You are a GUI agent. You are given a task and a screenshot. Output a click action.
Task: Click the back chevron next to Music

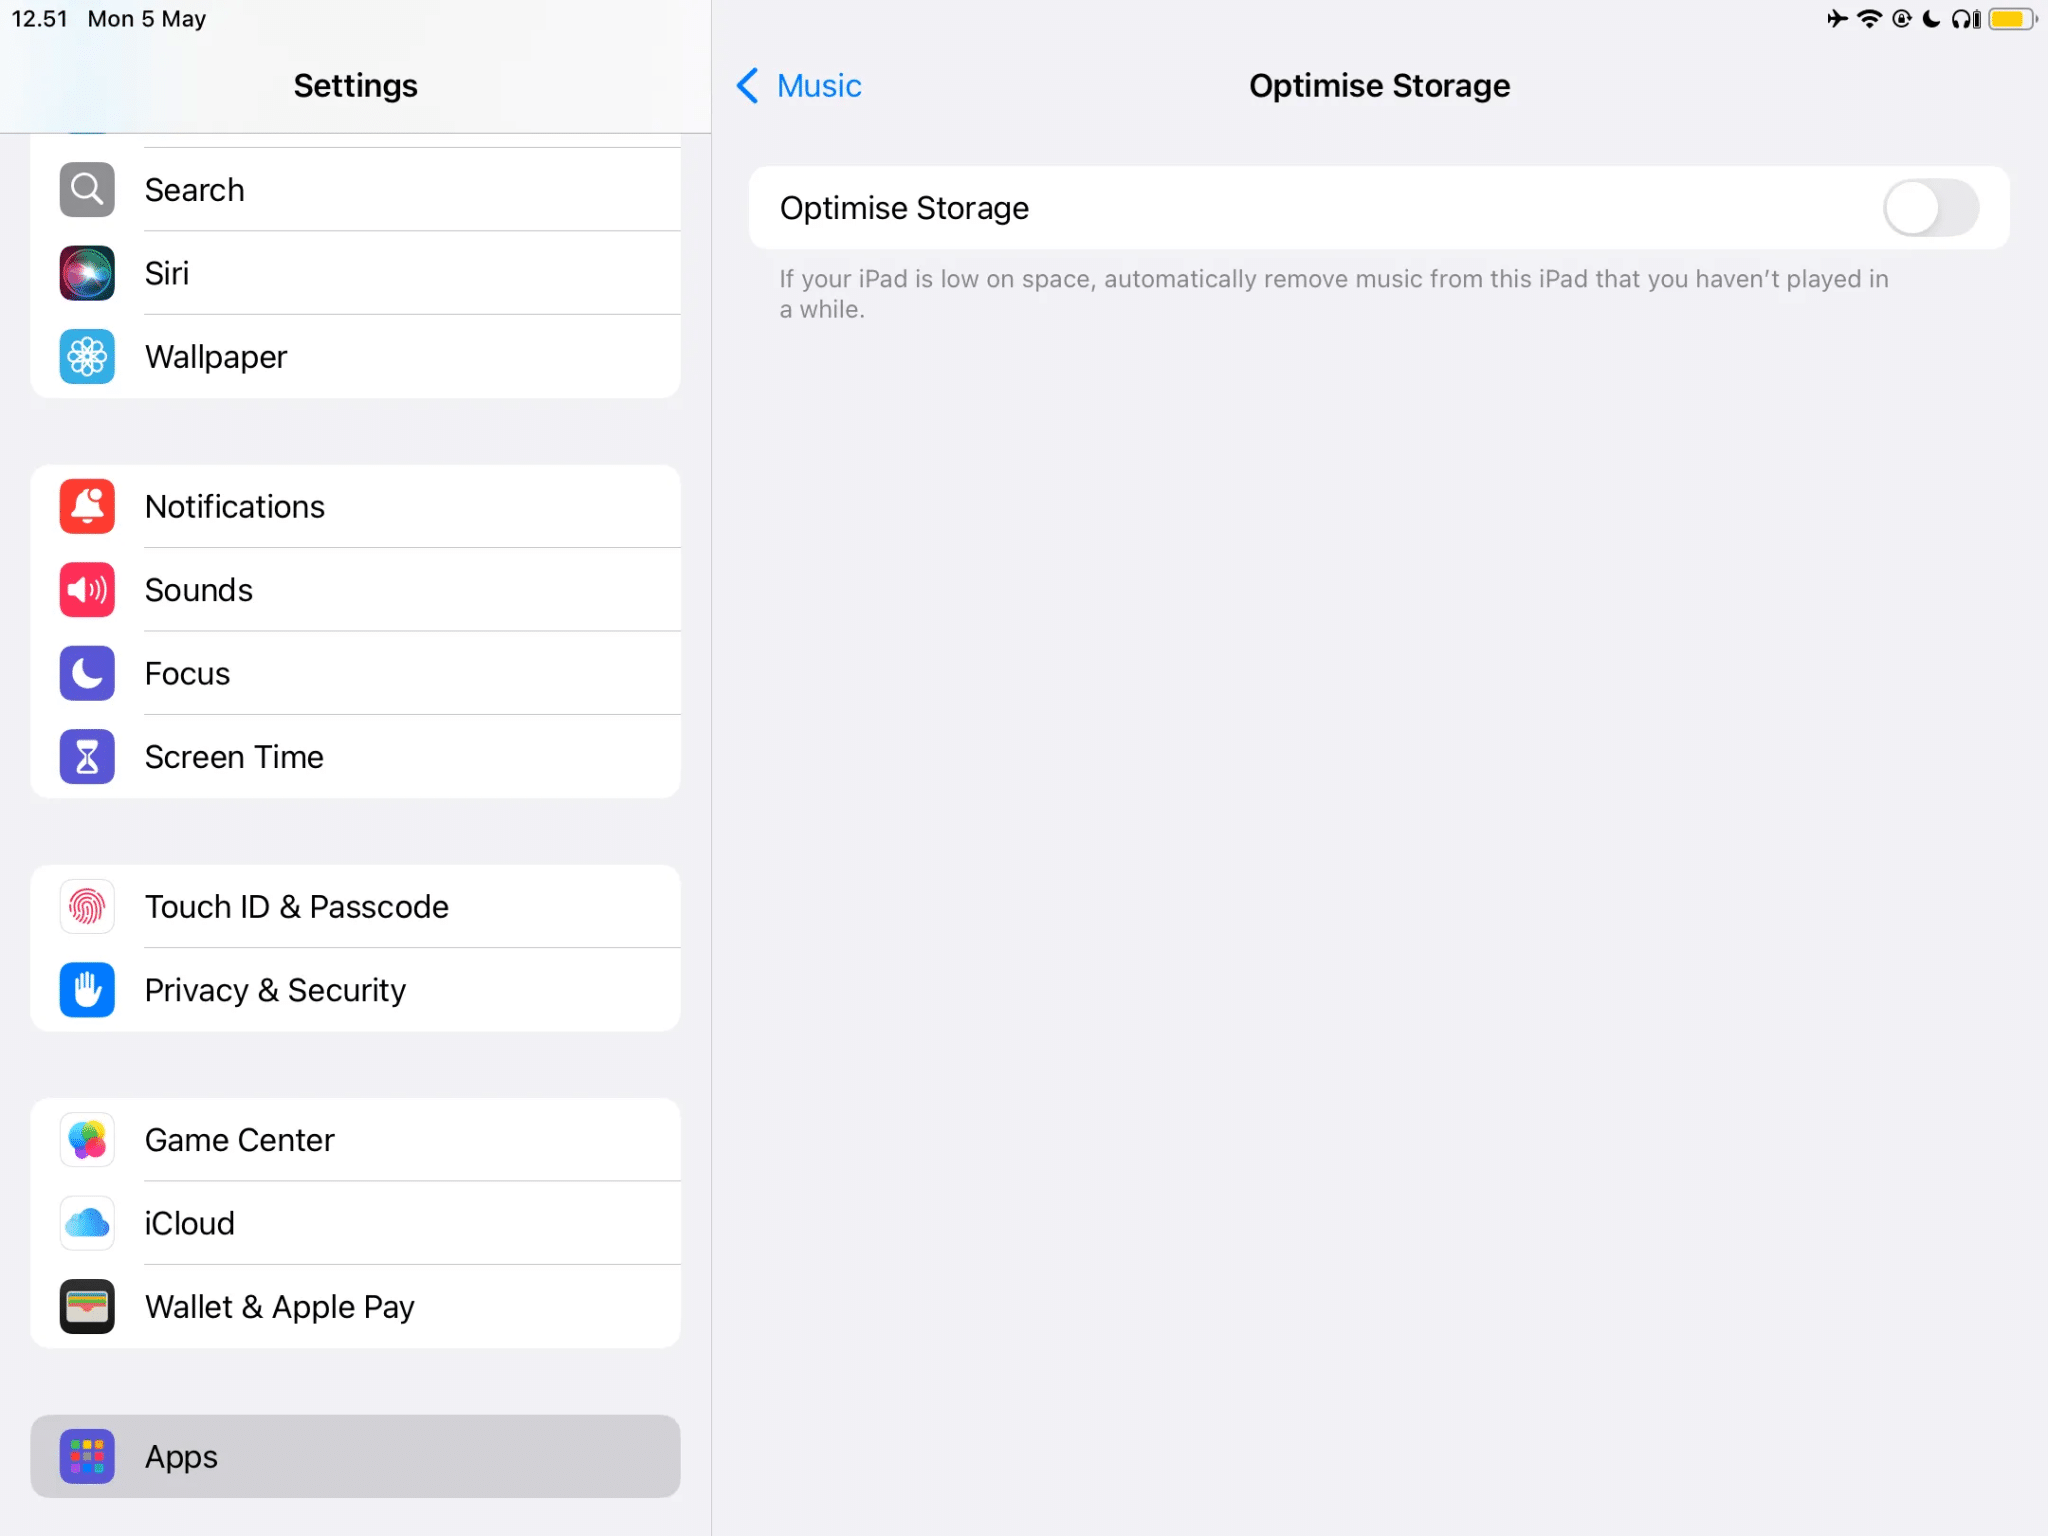[x=747, y=86]
